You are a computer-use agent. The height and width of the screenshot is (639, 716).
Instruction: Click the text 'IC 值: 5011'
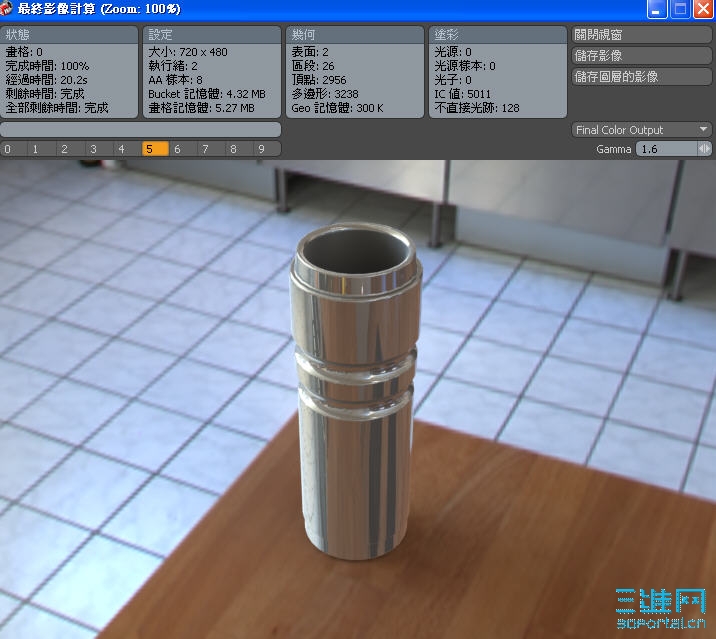(x=463, y=94)
